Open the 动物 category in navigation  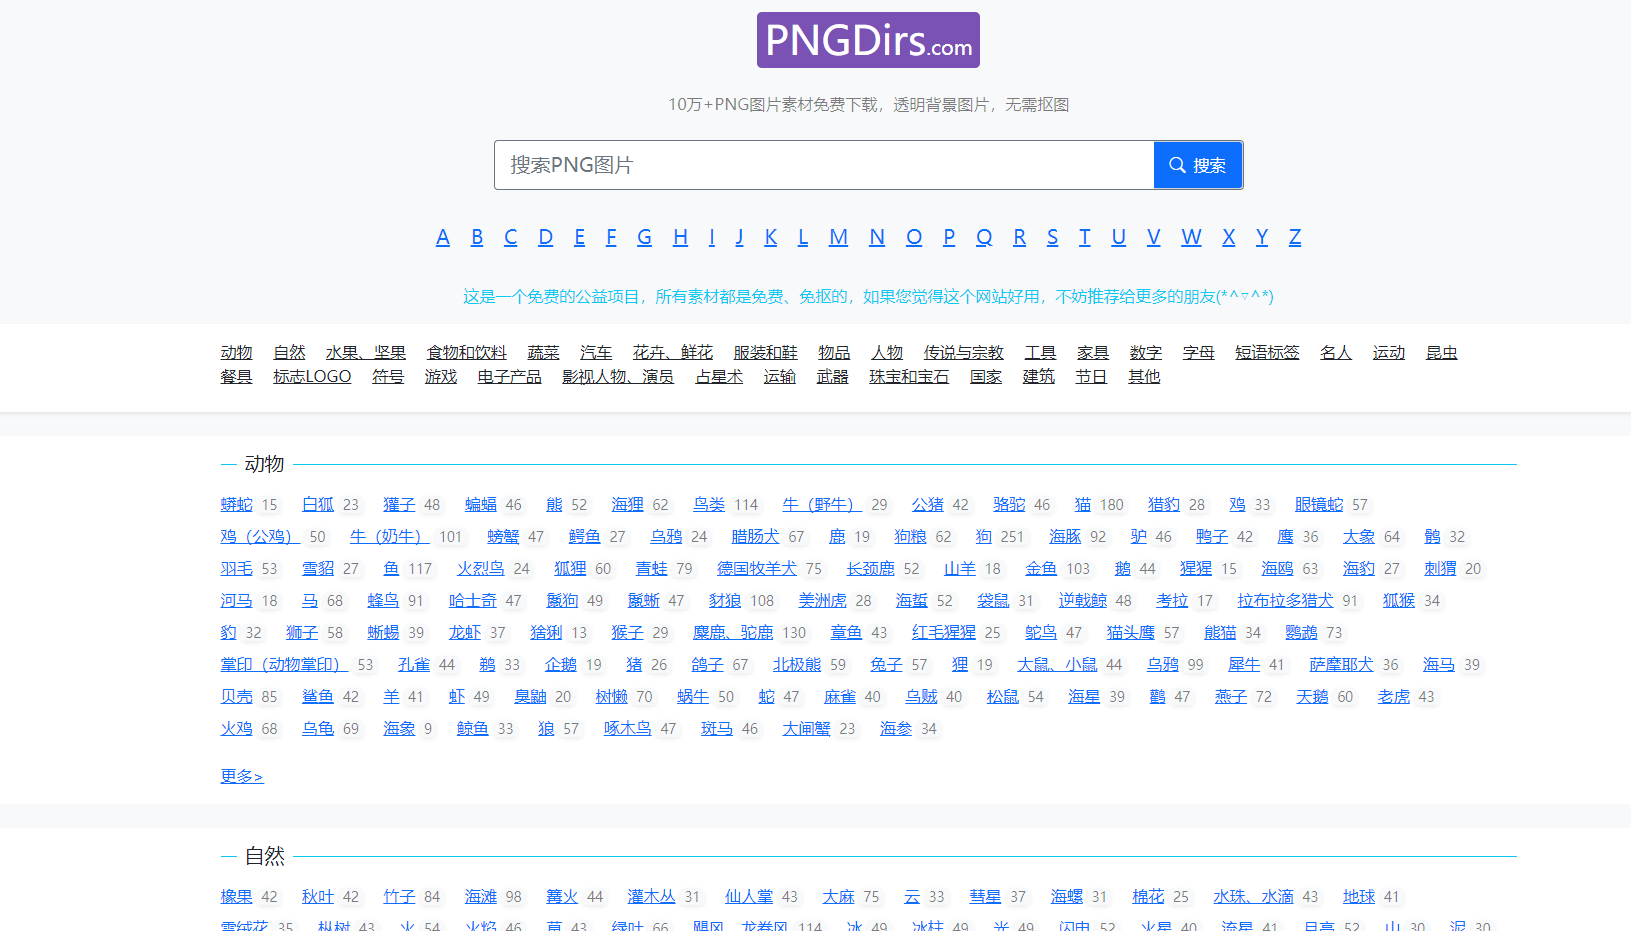pos(236,353)
